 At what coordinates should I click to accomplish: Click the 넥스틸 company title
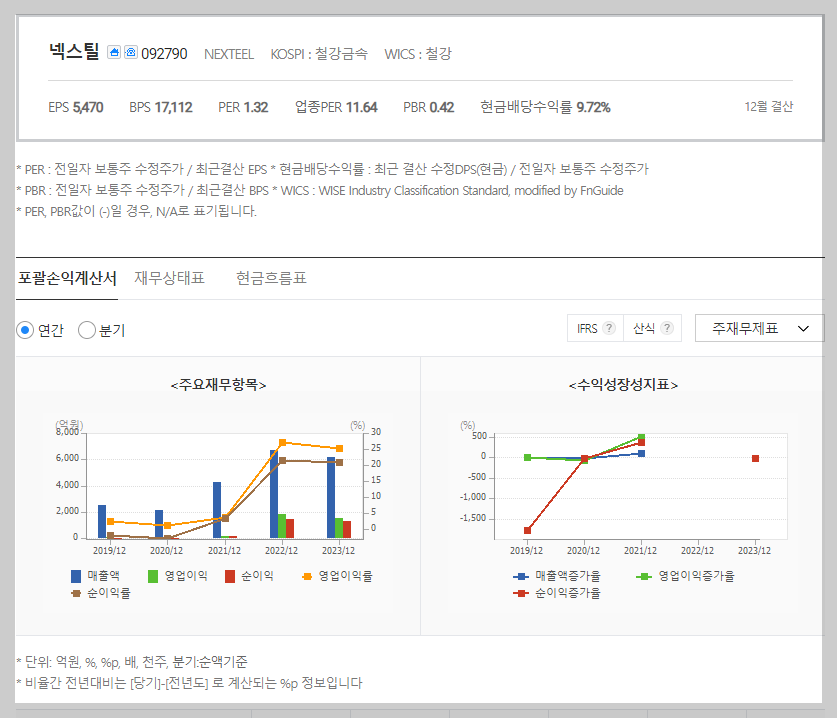click(74, 52)
